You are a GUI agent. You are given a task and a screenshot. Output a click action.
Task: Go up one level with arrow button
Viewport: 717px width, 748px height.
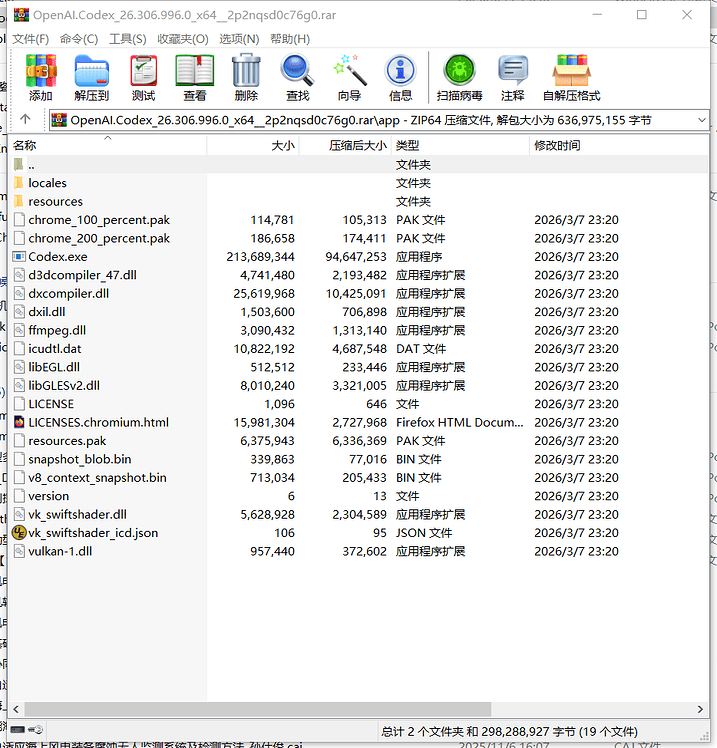click(25, 119)
